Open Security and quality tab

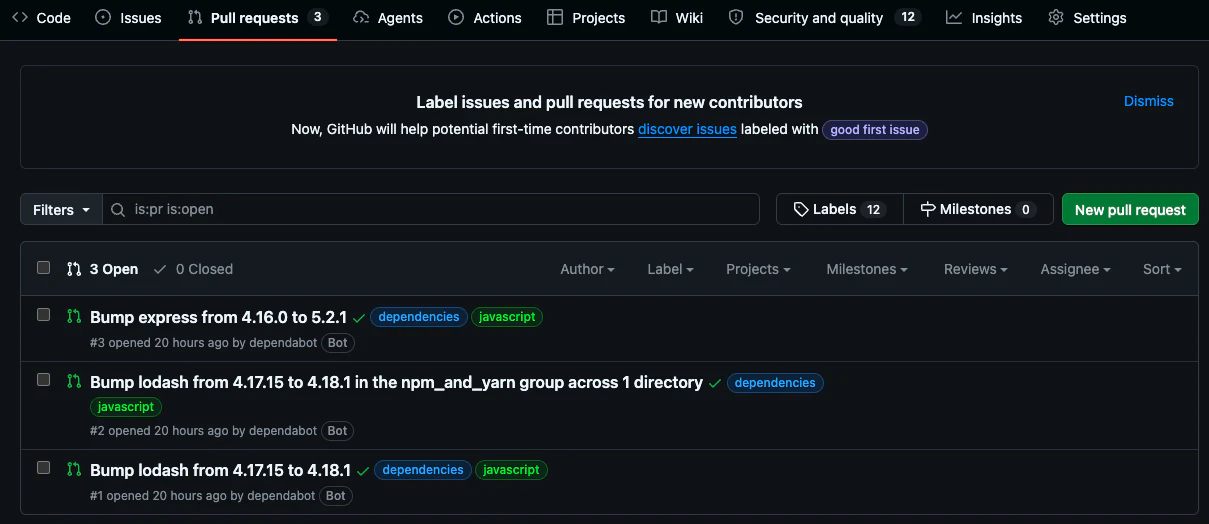pyautogui.click(x=824, y=18)
